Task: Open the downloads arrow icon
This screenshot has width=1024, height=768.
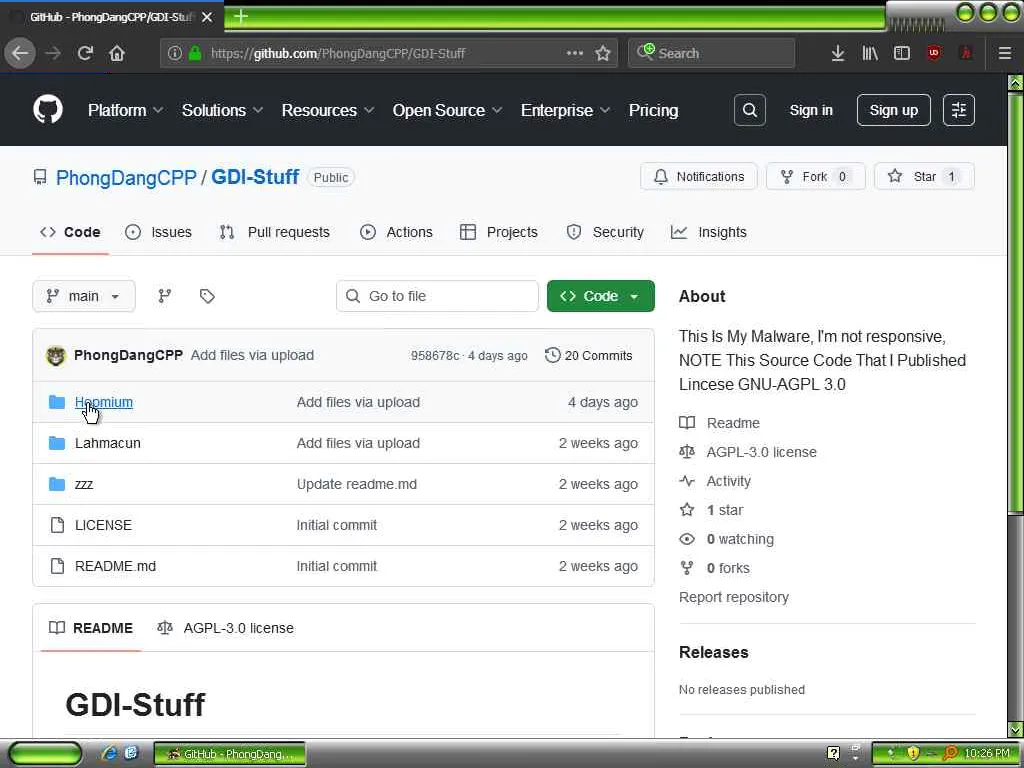Action: (838, 53)
